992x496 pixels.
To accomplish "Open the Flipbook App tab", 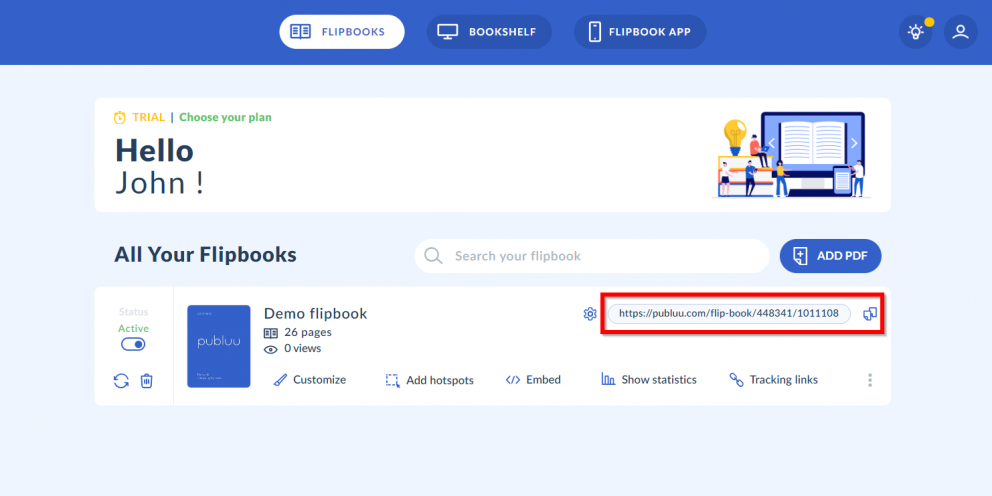I will click(640, 32).
